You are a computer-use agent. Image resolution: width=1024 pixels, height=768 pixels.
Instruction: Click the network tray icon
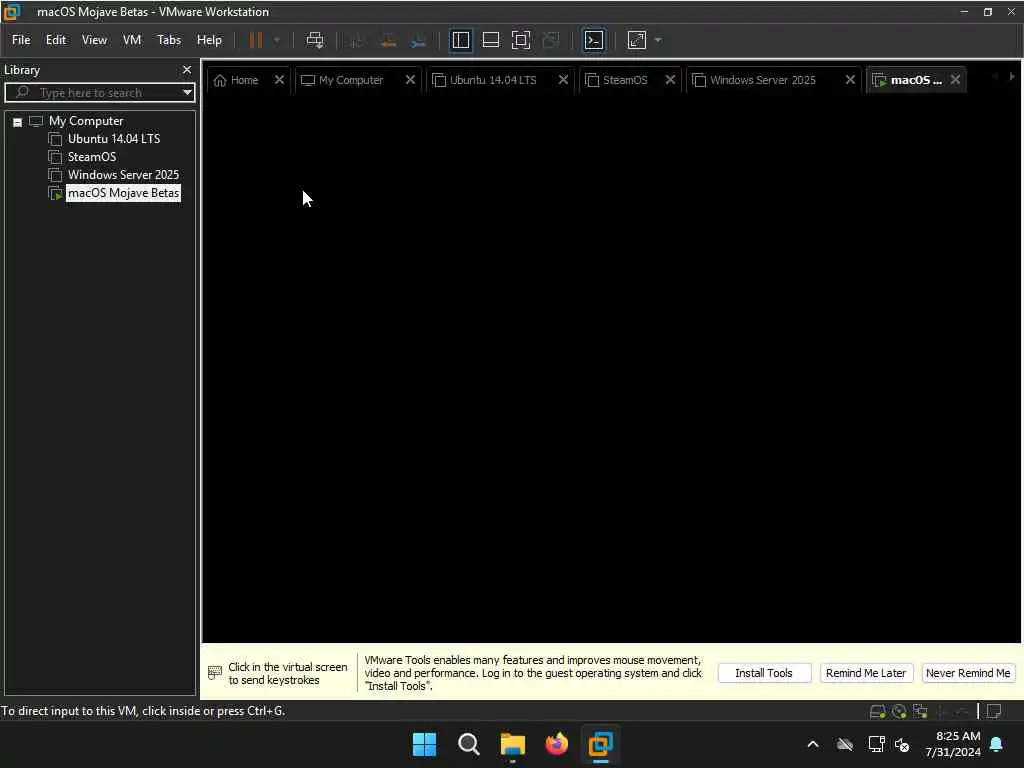[876, 744]
